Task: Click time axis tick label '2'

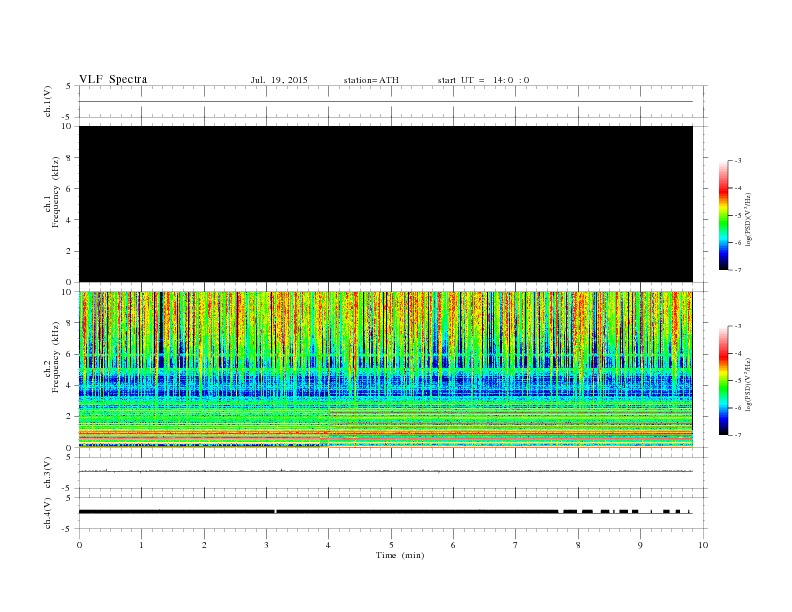Action: 204,545
